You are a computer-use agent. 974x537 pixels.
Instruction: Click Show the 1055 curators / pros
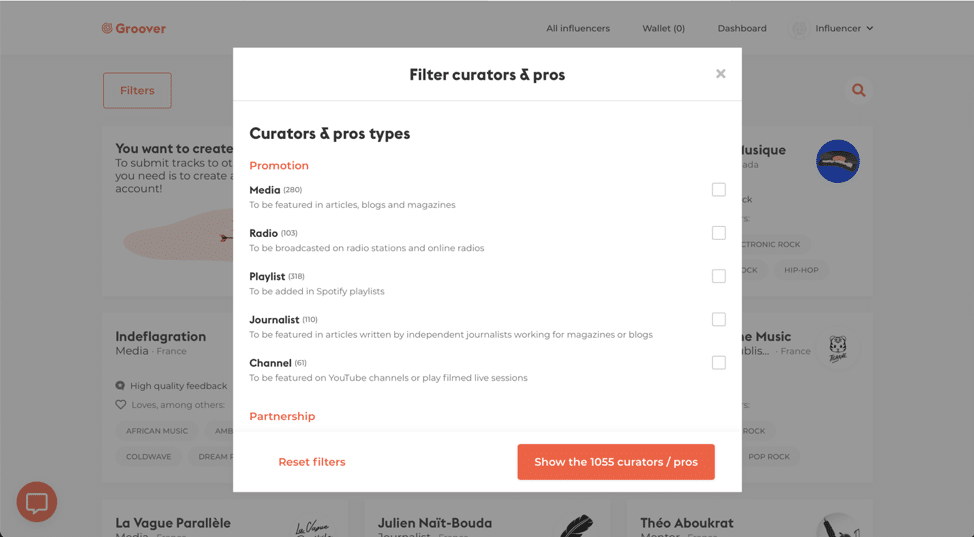pos(616,462)
